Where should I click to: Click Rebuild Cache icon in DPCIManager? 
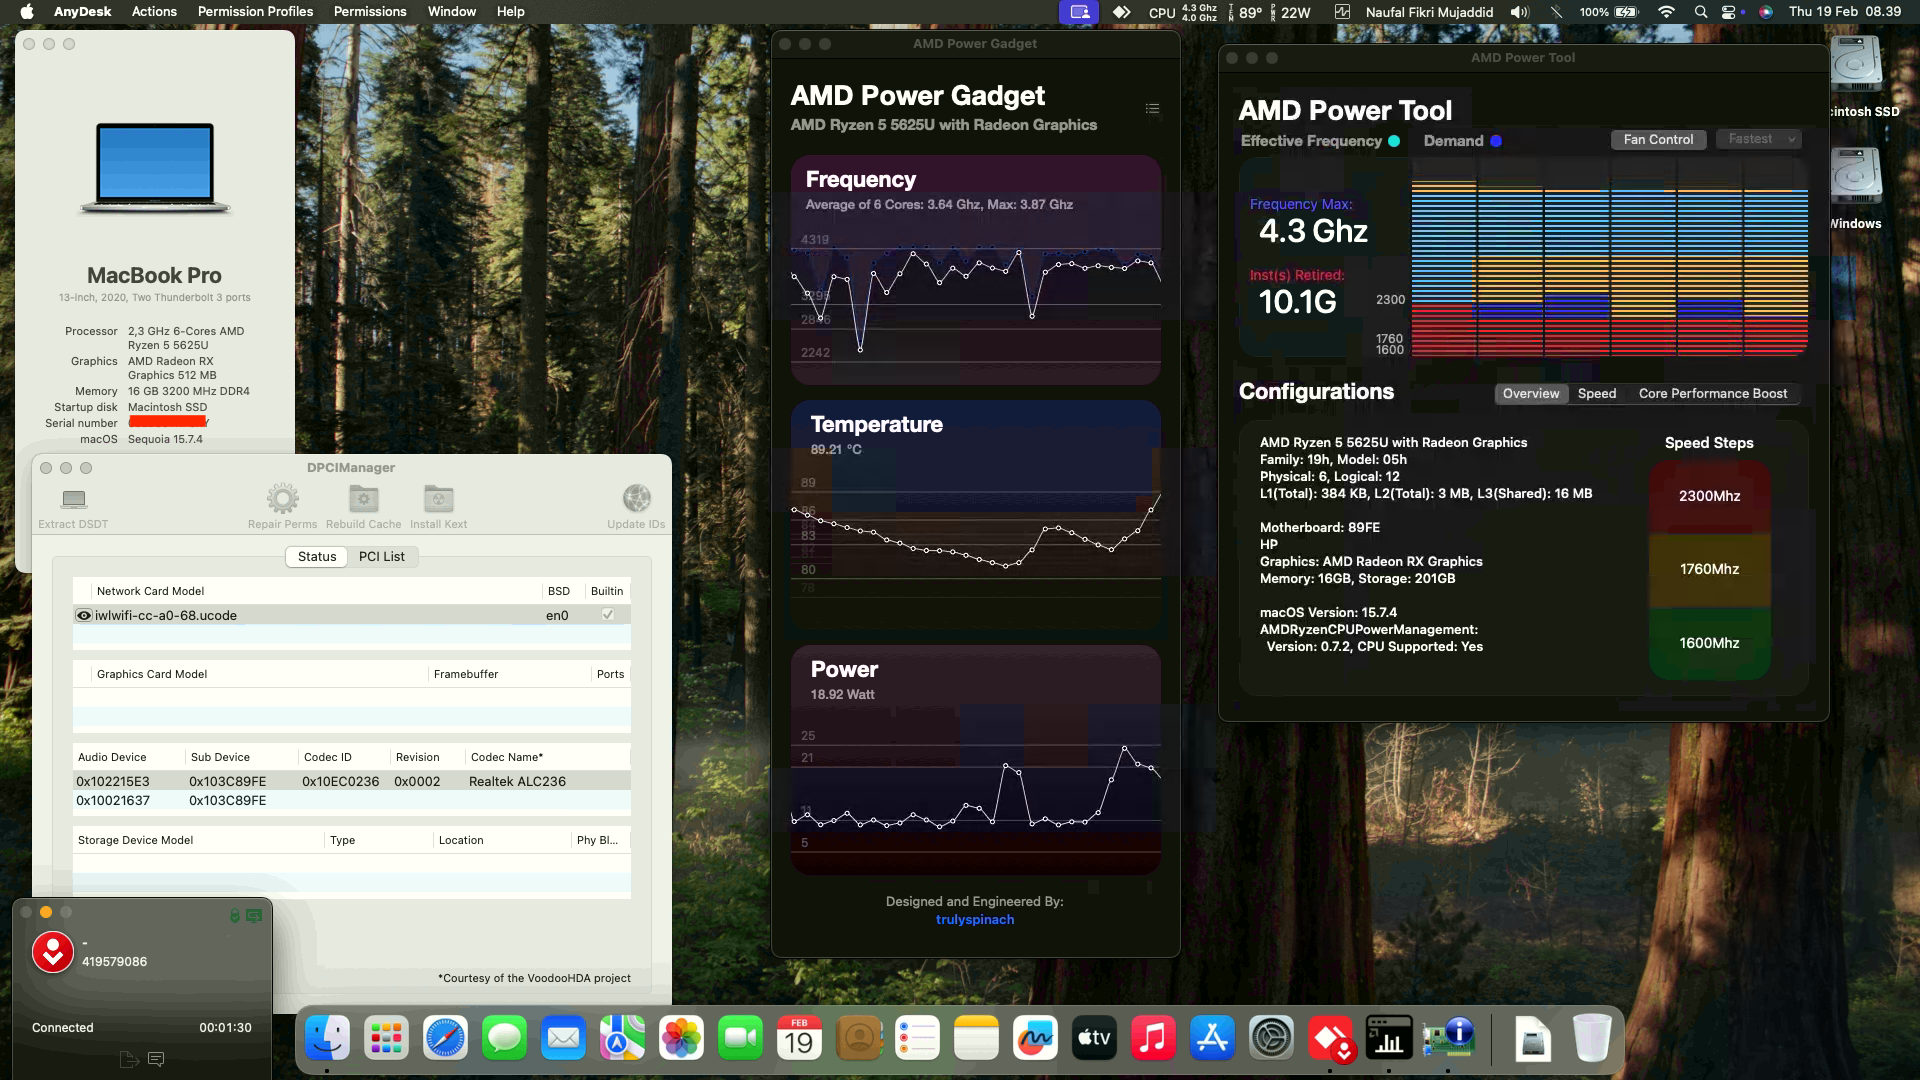pyautogui.click(x=363, y=498)
